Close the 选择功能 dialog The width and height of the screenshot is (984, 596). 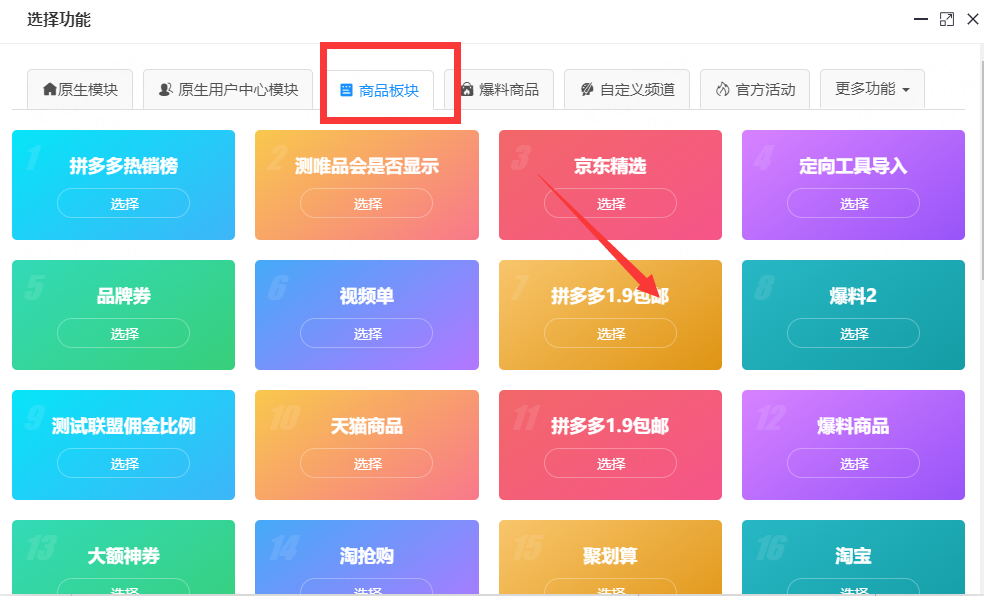point(973,19)
